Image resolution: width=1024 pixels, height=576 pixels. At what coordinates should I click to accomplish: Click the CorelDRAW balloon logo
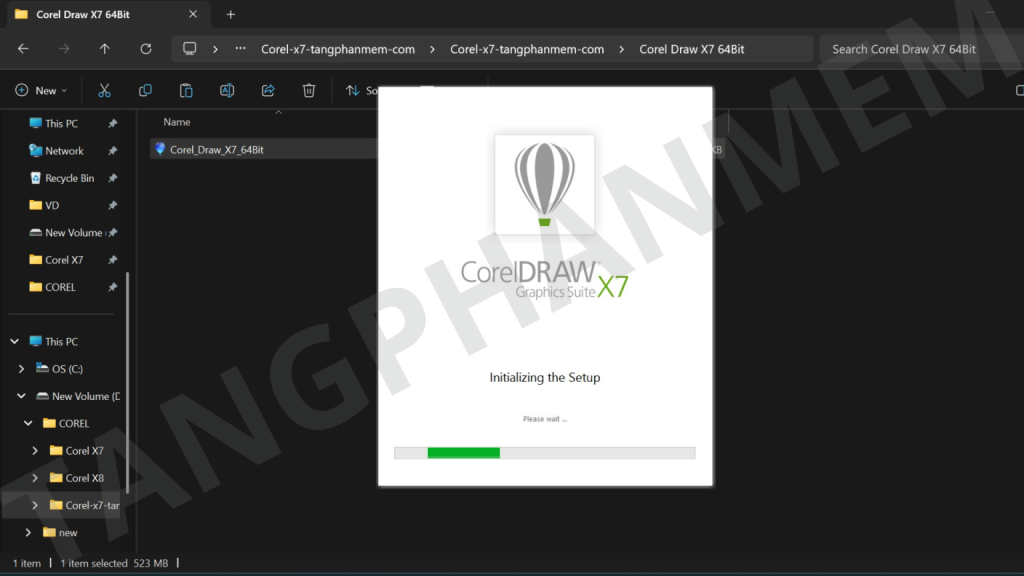544,184
